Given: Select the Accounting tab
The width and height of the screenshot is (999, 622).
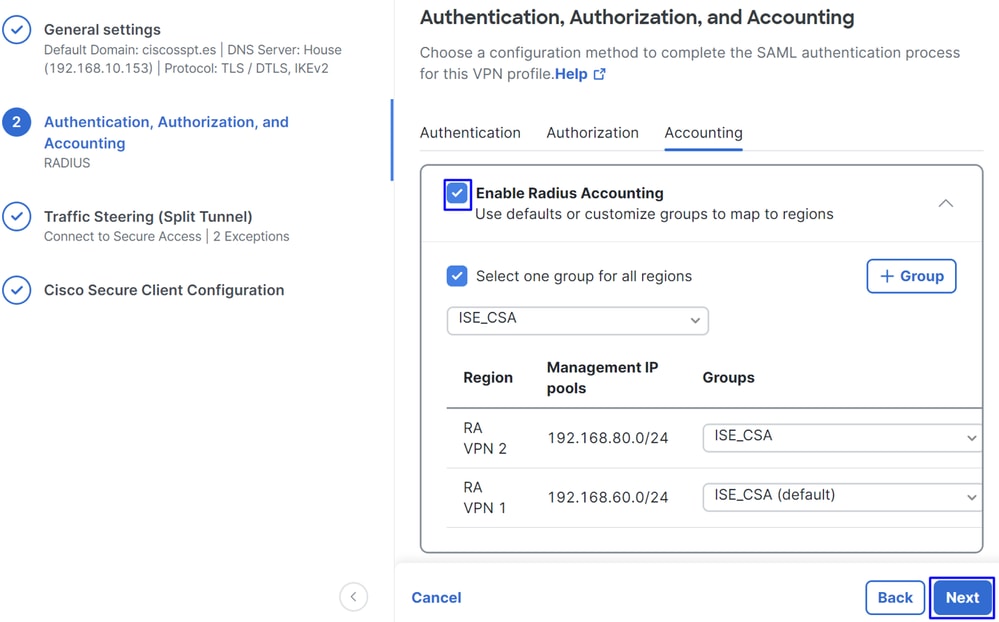Looking at the screenshot, I should [703, 133].
